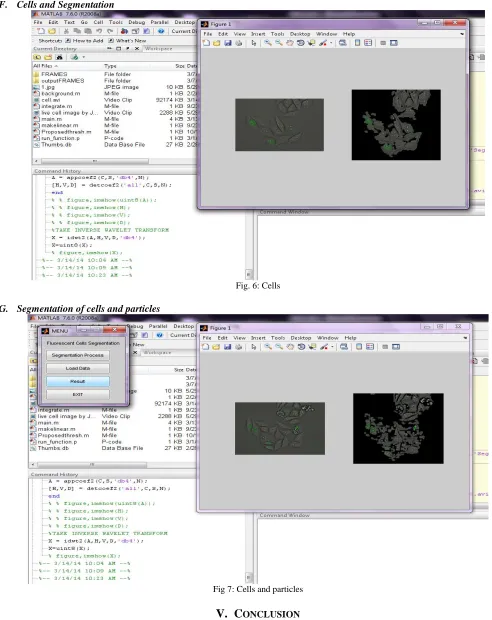The height and width of the screenshot is (620, 492).
Task: Click left cells image in Fig. 6 Figure 1
Action: (280, 125)
